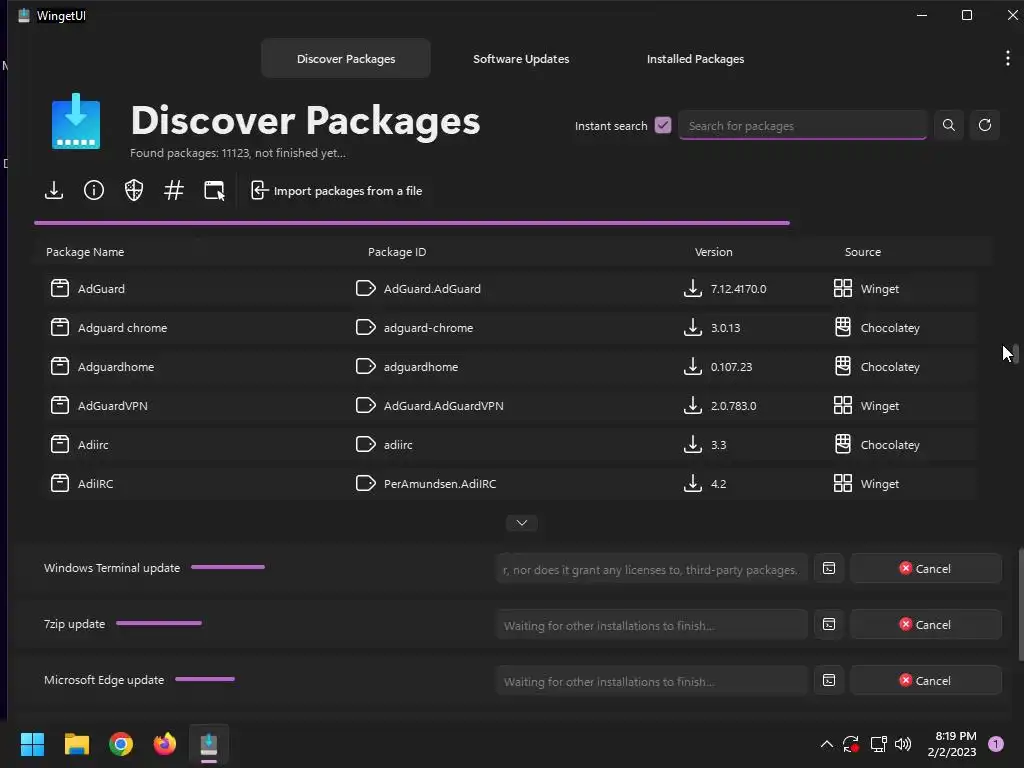Click the Microsoft Edge update progress bar
The image size is (1024, 768).
point(205,679)
